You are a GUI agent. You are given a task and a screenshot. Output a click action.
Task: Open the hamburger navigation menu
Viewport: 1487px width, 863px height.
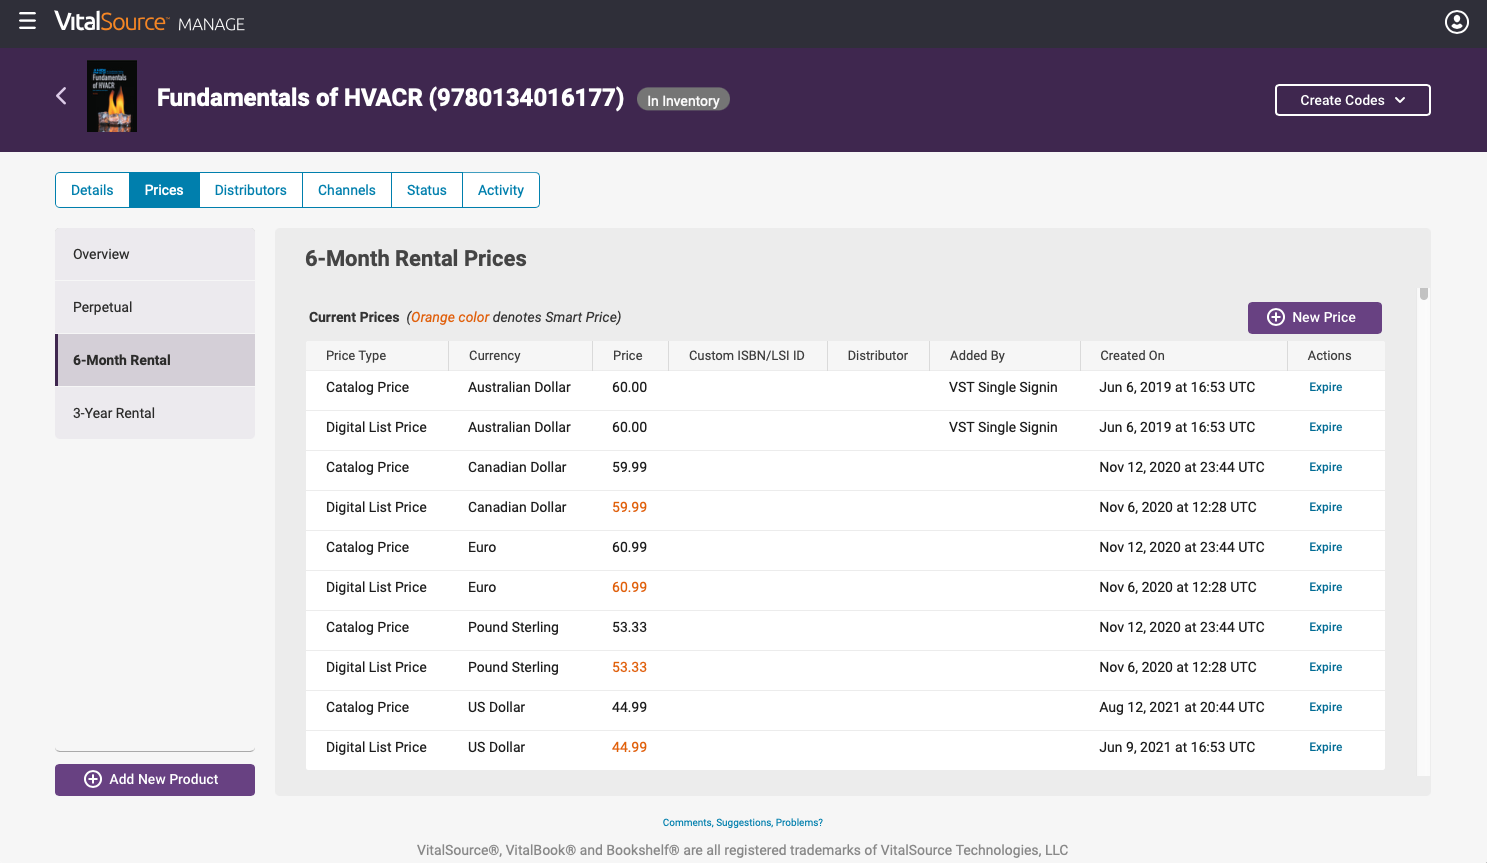[27, 21]
